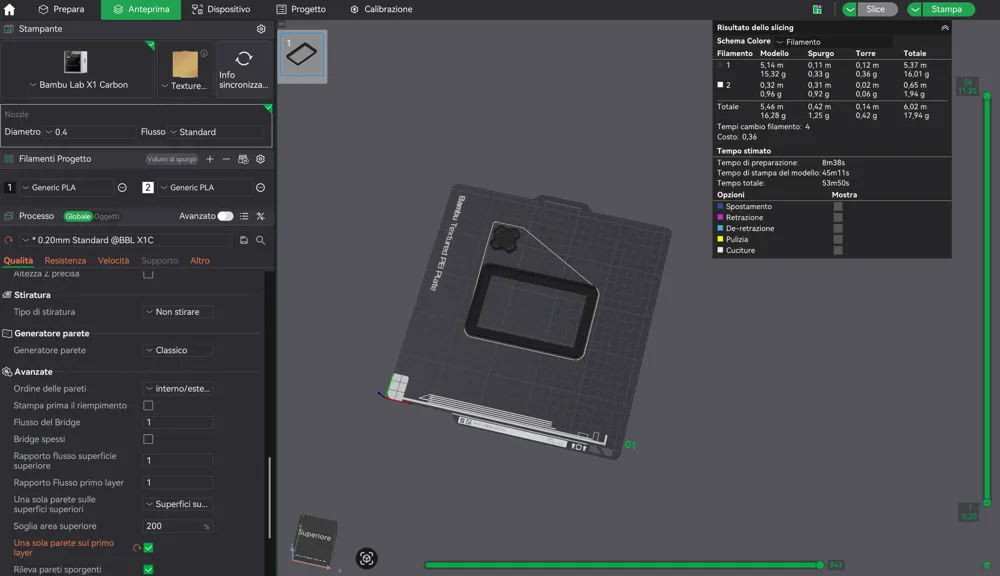The width and height of the screenshot is (1000, 576).
Task: Open Stampa button dropdown arrow
Action: tap(915, 10)
